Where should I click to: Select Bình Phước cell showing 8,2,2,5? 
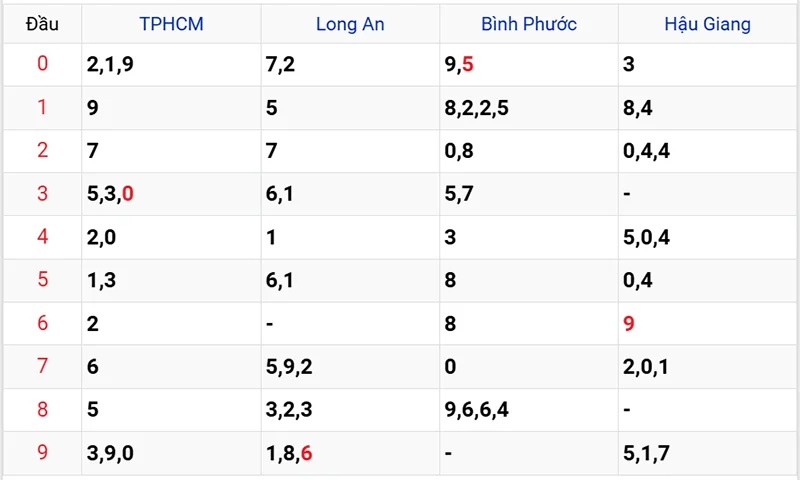point(477,108)
